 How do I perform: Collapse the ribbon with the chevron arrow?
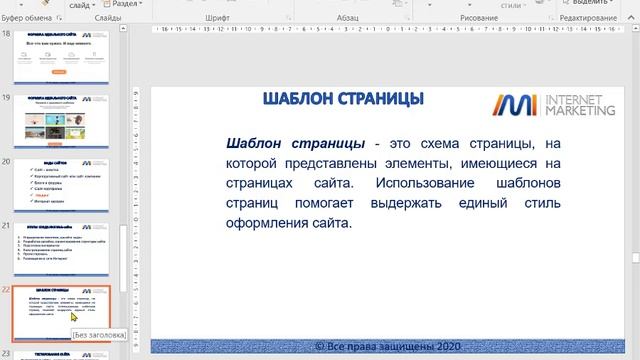pos(631,17)
